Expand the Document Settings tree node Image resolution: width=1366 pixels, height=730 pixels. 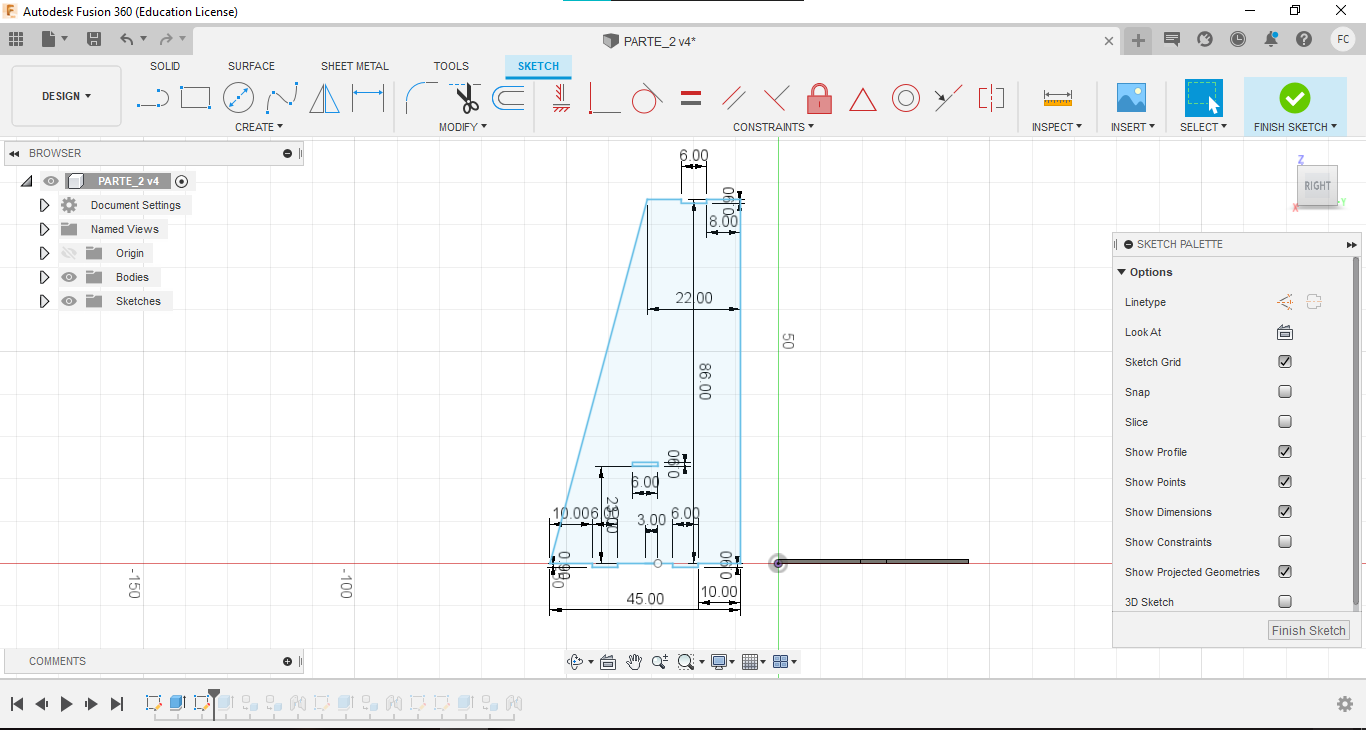[44, 205]
